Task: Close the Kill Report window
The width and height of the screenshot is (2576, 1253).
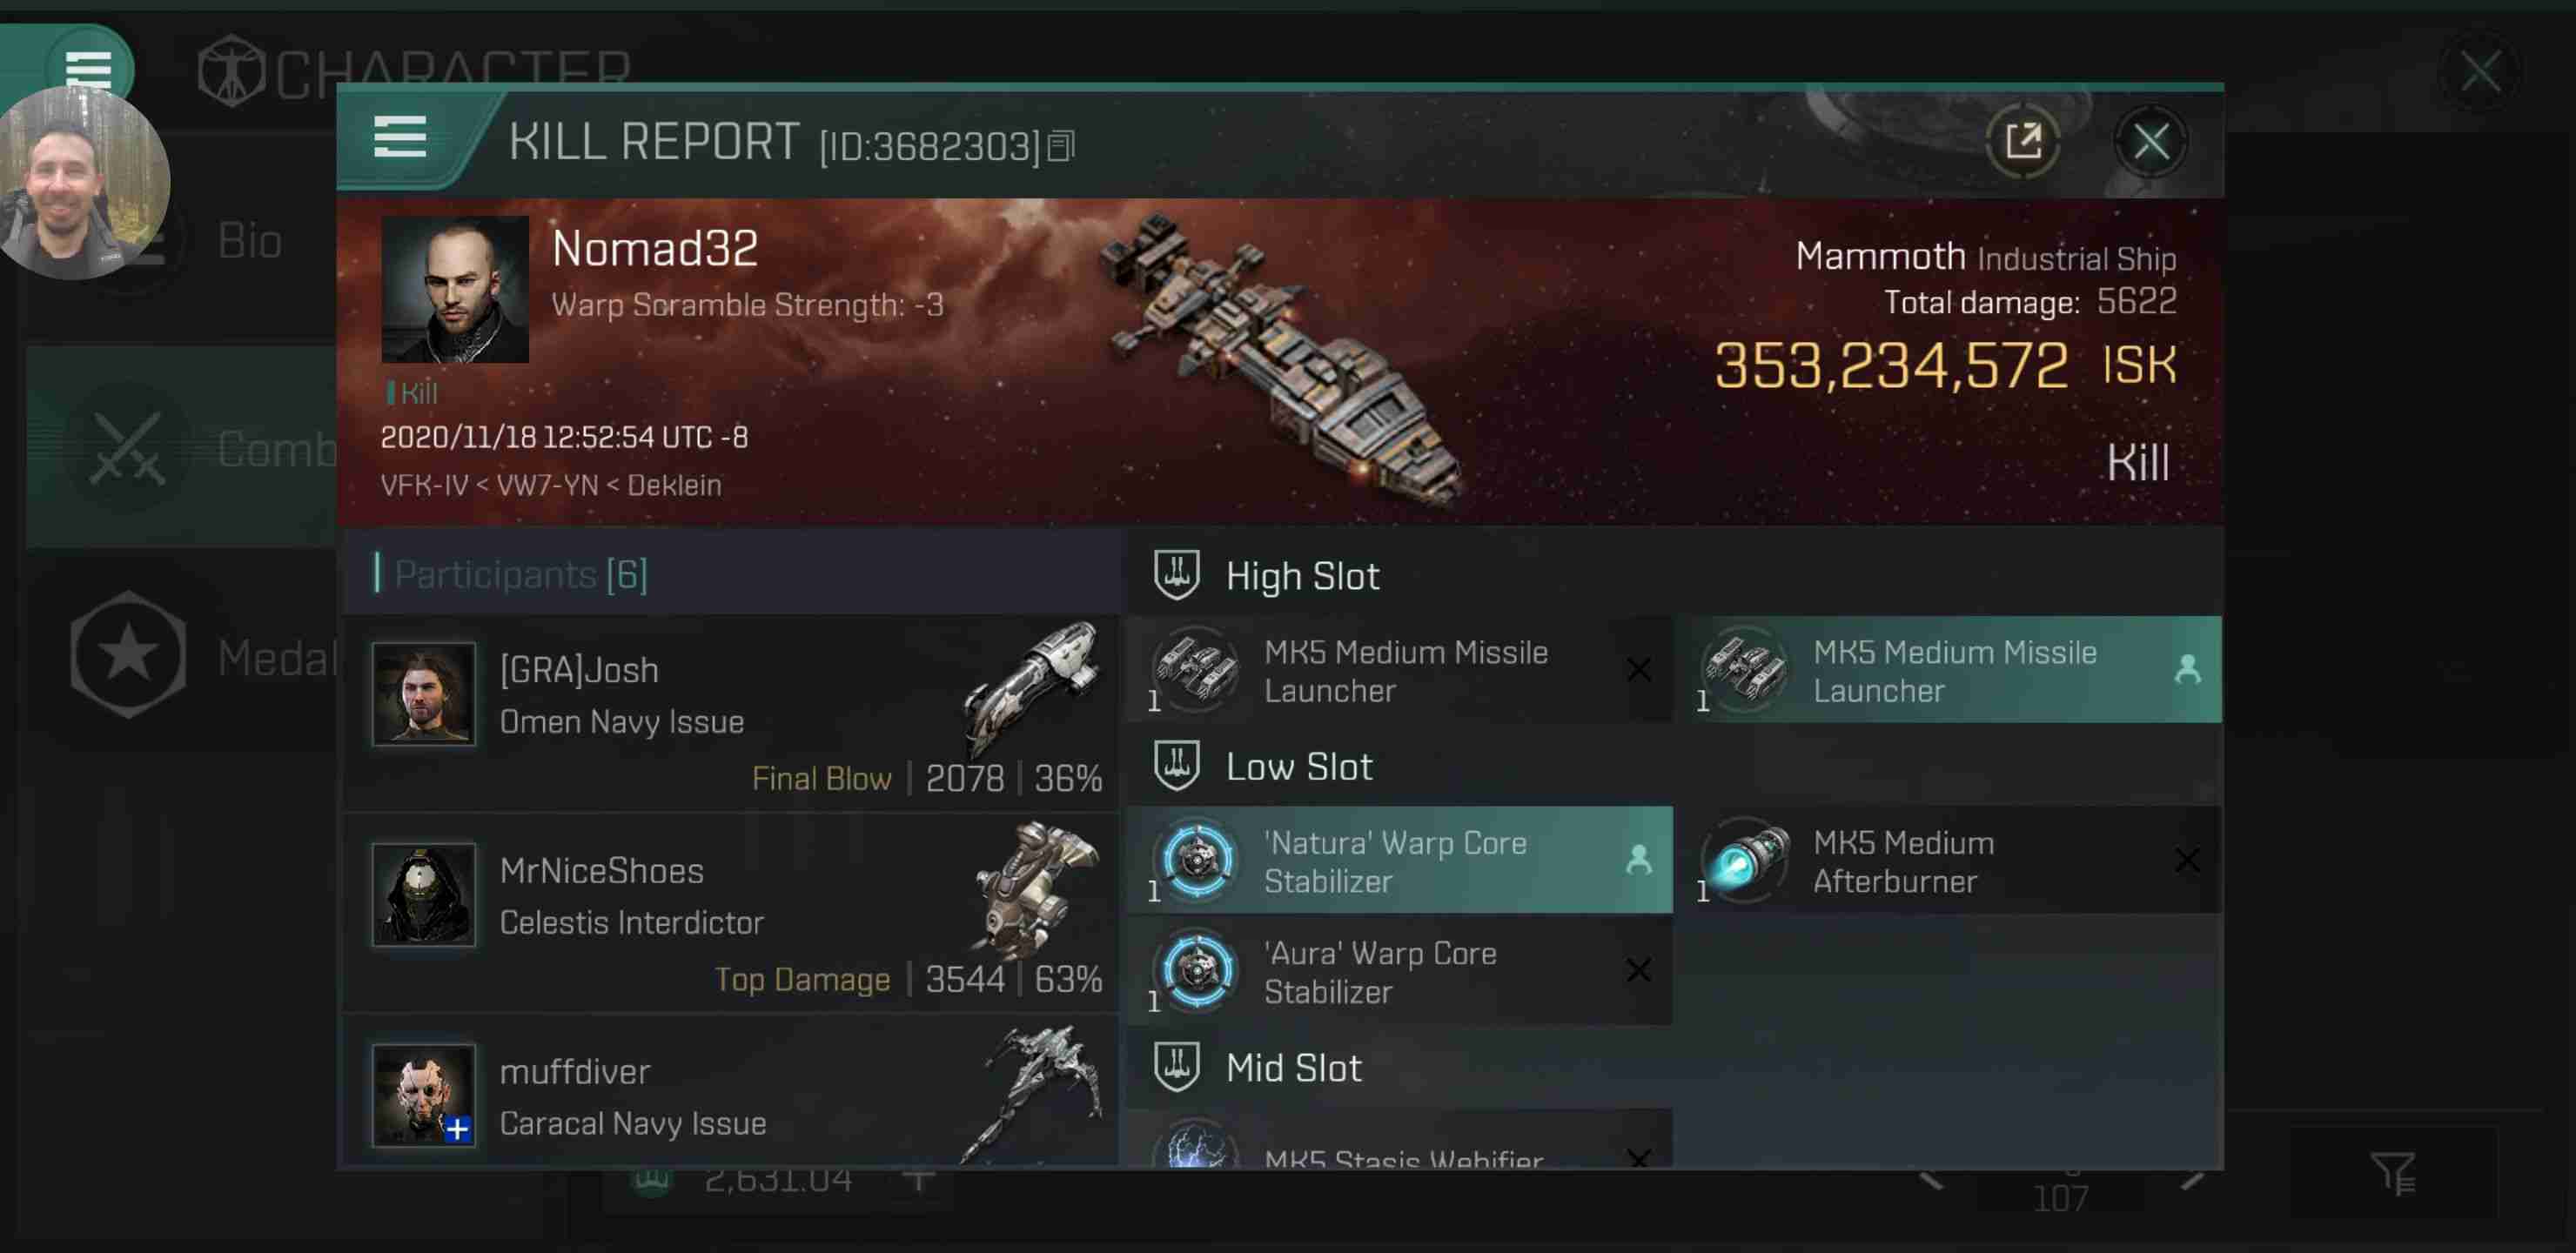Action: point(2151,141)
